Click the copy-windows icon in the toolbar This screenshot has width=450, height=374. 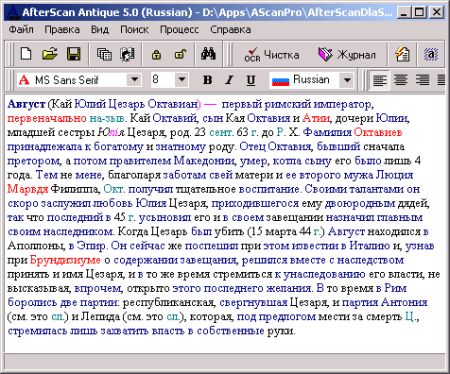[x=104, y=54]
